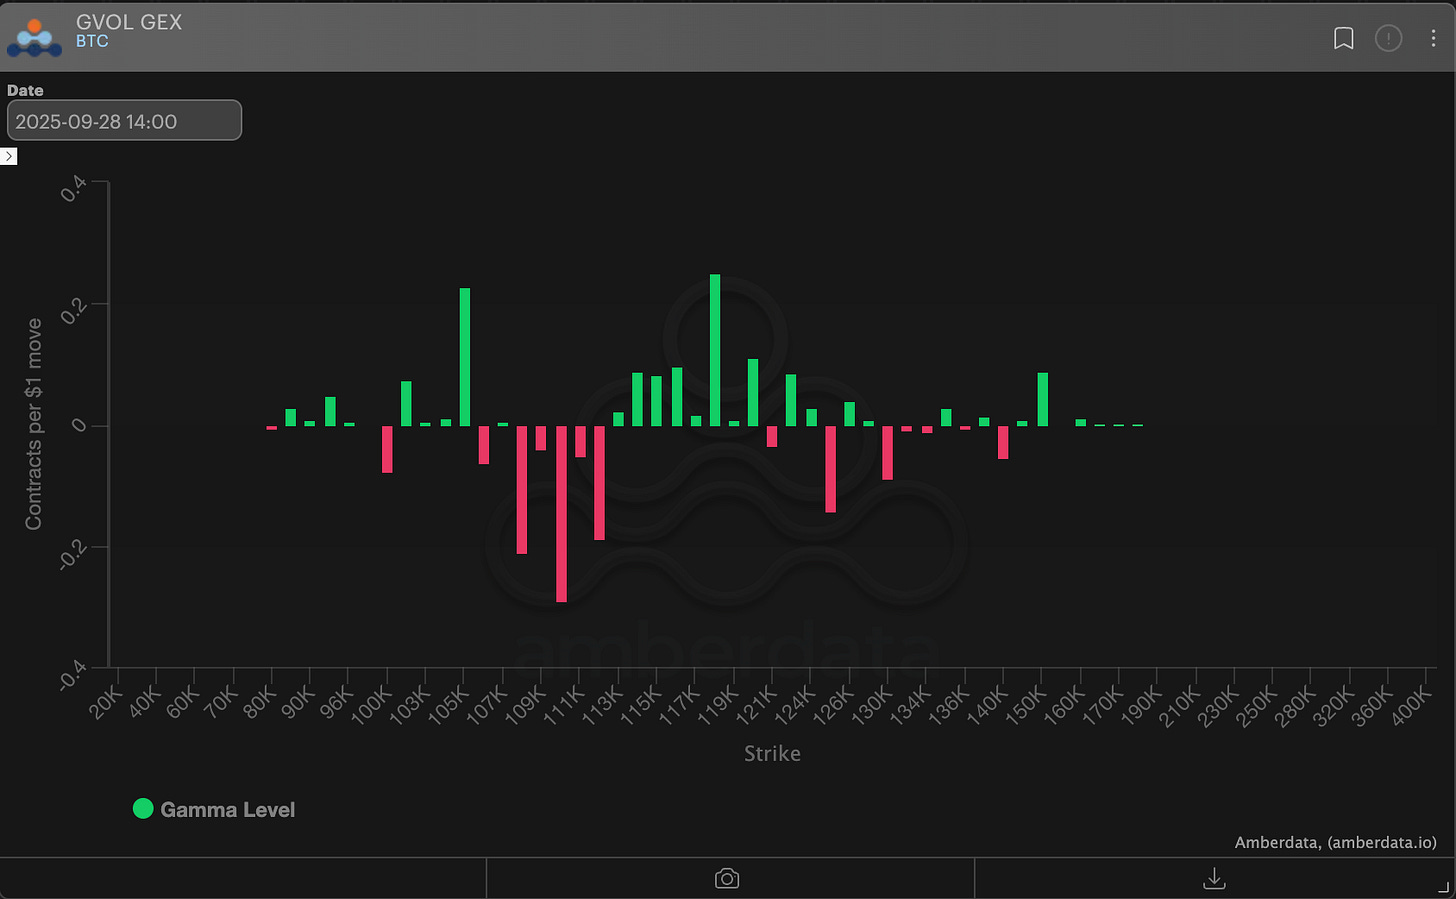Expand the side panel with small chevron
Image resolution: width=1456 pixels, height=899 pixels.
click(x=9, y=156)
